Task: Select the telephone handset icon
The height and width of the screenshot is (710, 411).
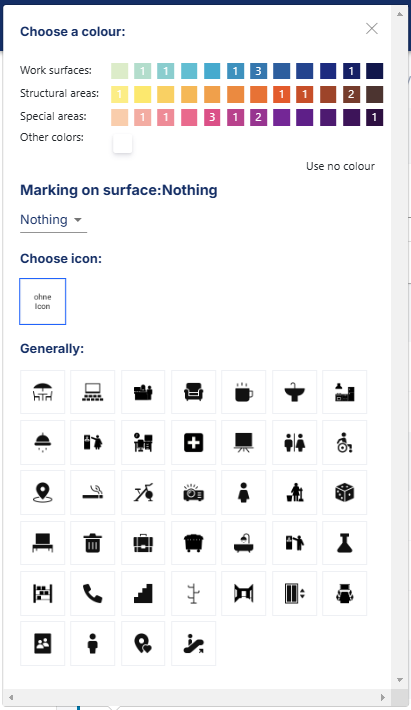Action: [x=92, y=594]
